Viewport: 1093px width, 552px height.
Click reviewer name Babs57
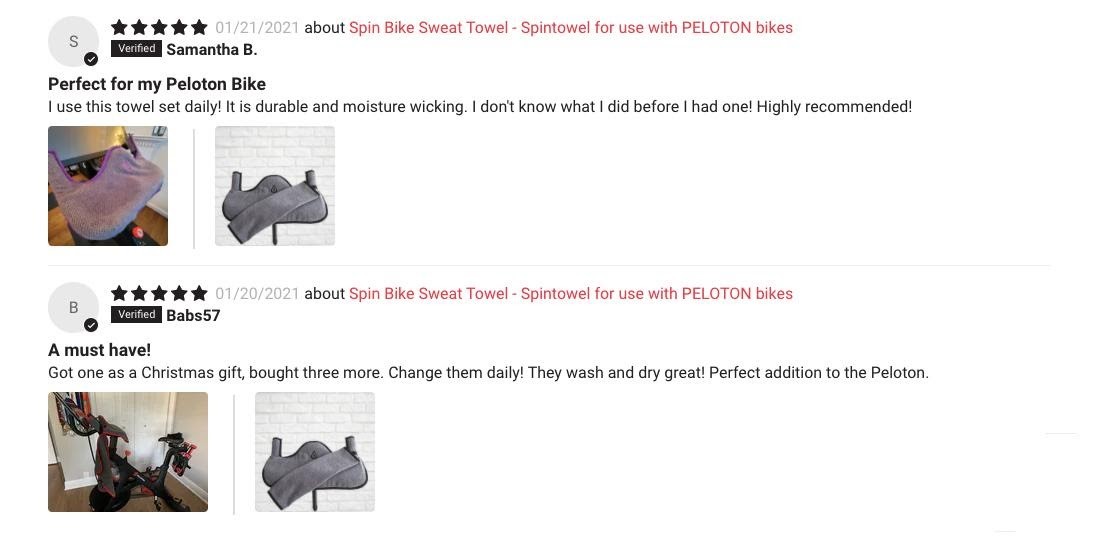[x=193, y=315]
